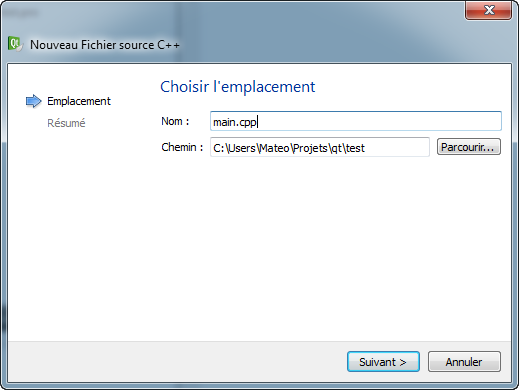This screenshot has height=390, width=519.
Task: Select the Résumé wizard step
Action: [66, 123]
